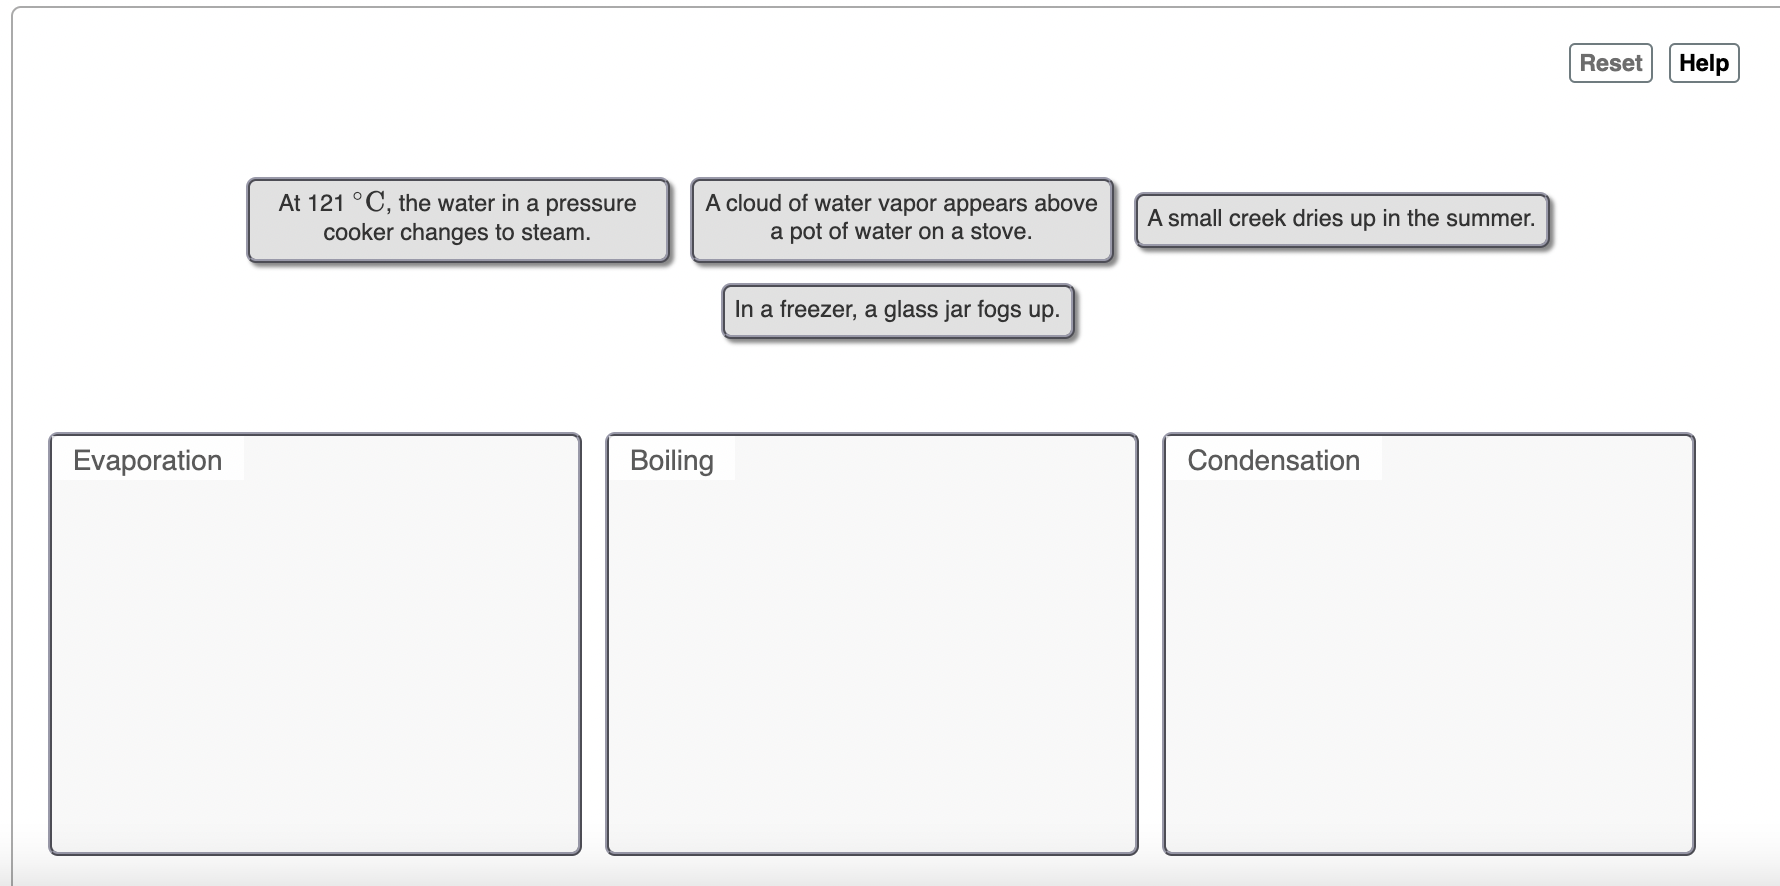1780x886 pixels.
Task: Click the Evaporation label text
Action: click(146, 460)
